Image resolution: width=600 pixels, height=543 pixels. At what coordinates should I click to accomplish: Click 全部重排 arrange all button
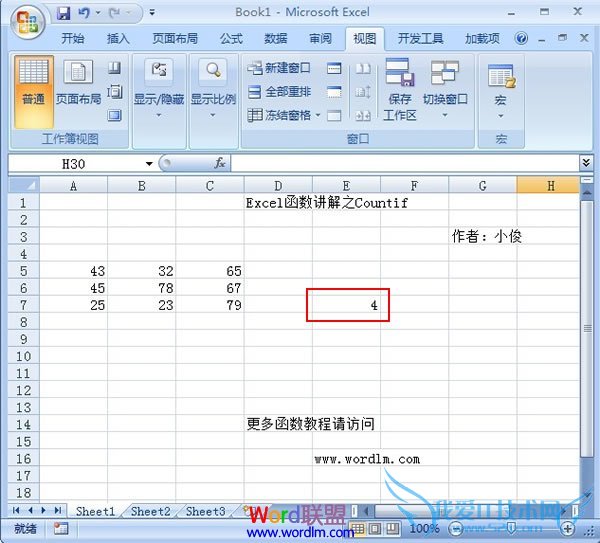[x=279, y=92]
